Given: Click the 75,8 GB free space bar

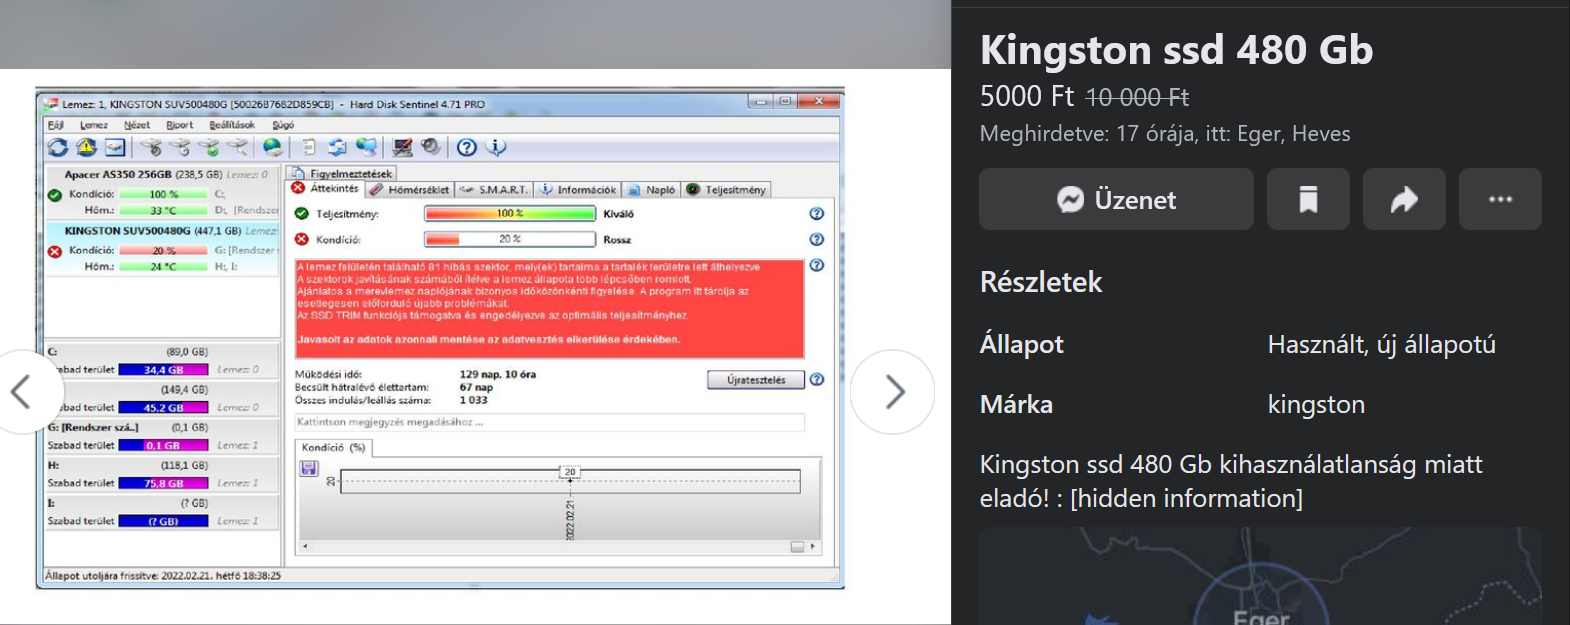Looking at the screenshot, I should tap(163, 483).
